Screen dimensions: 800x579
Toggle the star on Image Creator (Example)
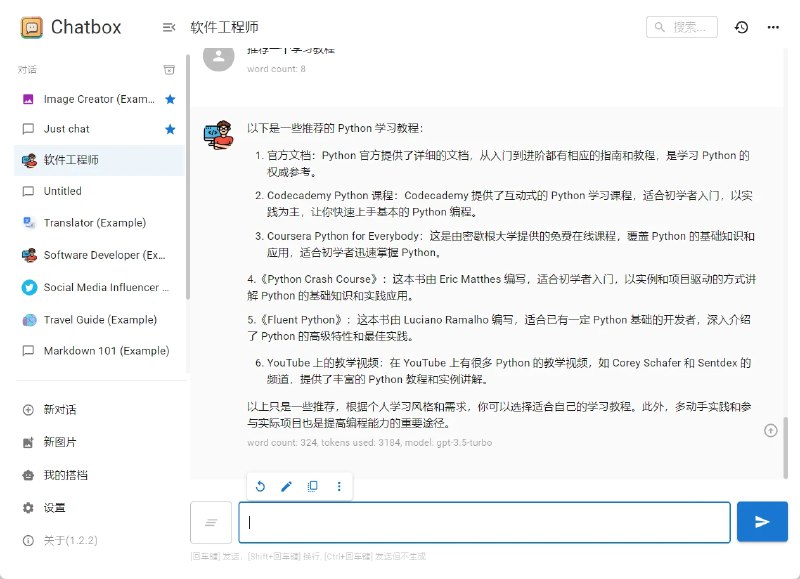(x=170, y=99)
